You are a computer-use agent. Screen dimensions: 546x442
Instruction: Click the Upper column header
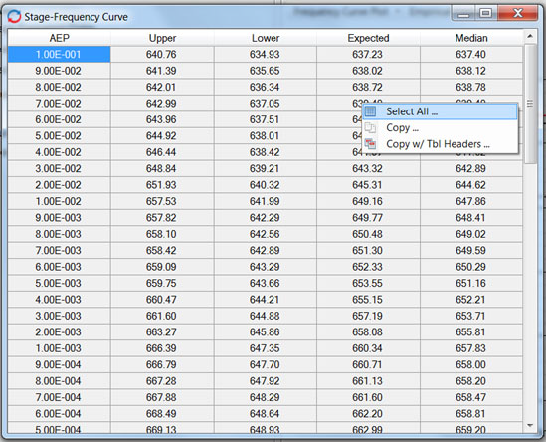(162, 38)
